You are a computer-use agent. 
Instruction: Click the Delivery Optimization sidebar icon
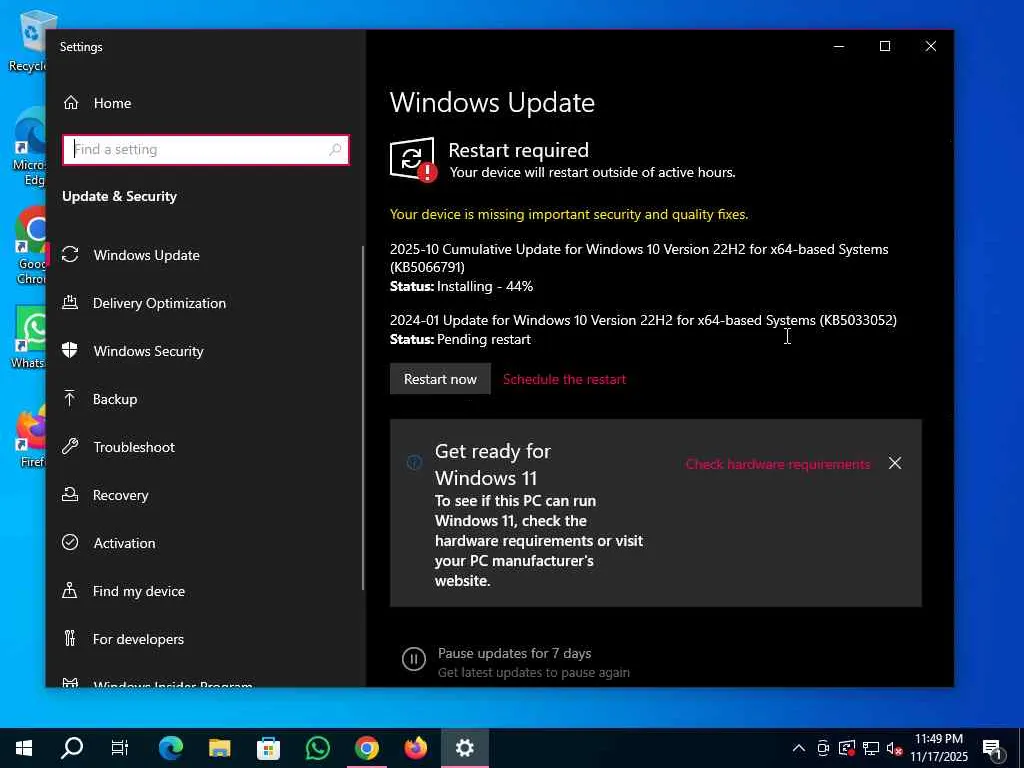(x=70, y=302)
